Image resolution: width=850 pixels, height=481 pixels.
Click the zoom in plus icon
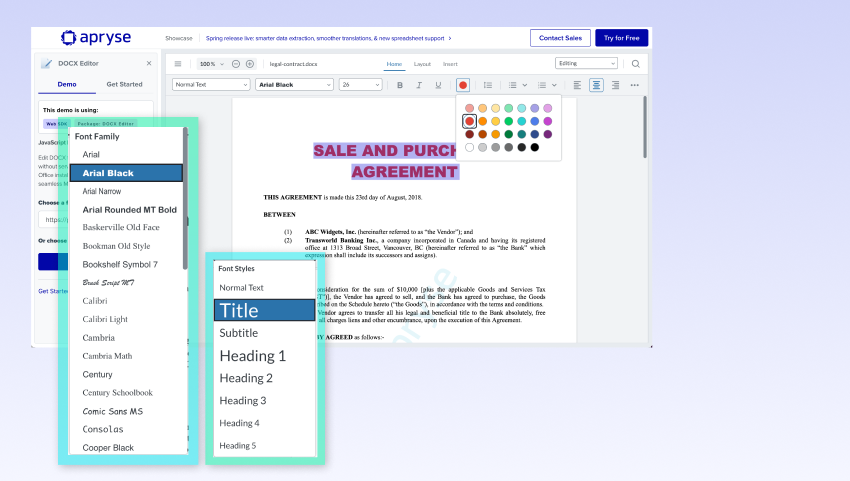pyautogui.click(x=250, y=64)
